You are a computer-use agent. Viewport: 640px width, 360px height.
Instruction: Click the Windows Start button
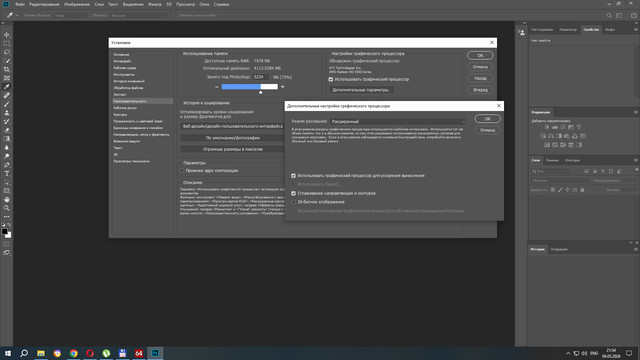click(8, 353)
